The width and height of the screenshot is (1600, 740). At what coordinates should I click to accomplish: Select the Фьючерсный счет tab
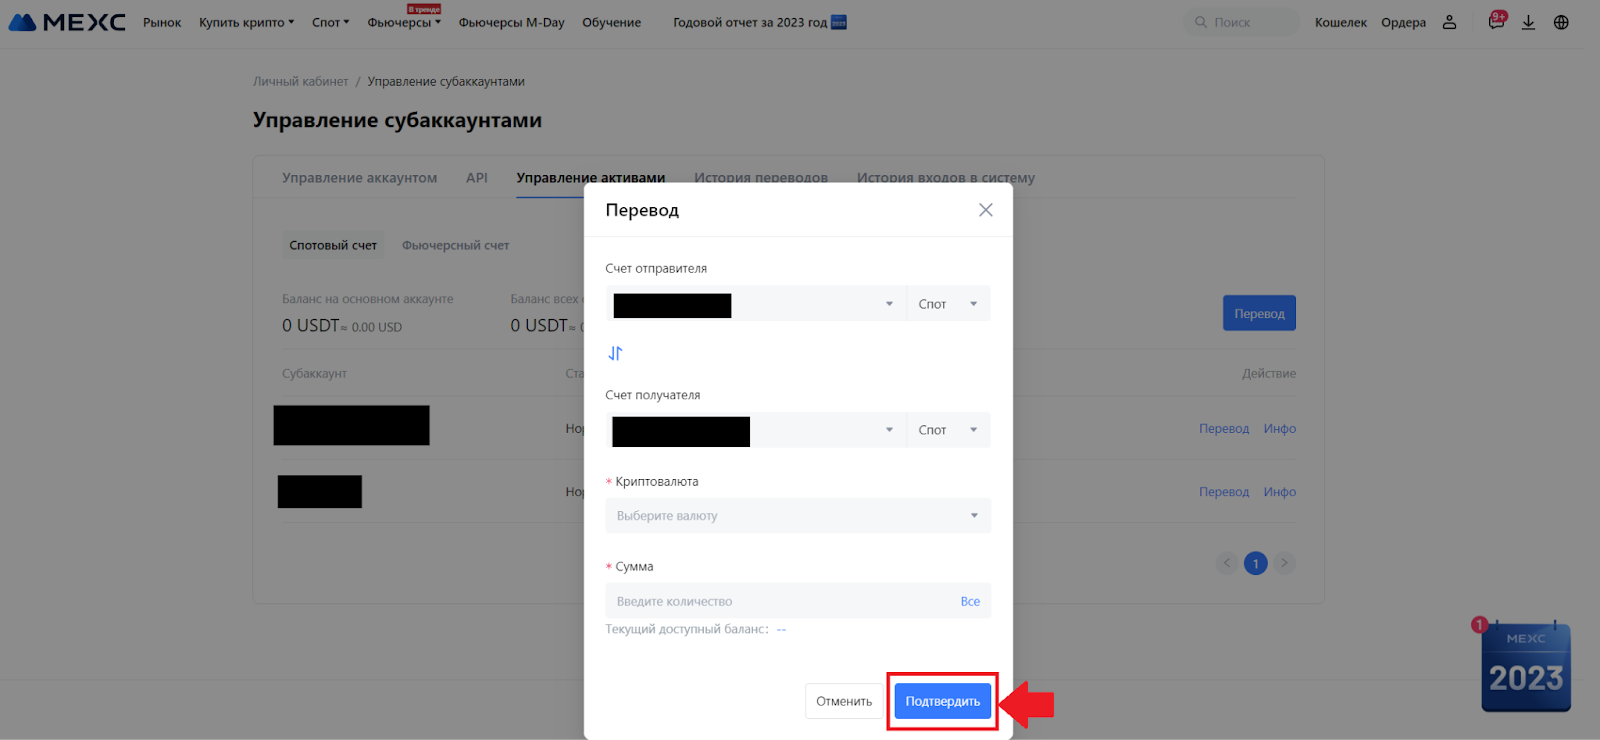pos(456,245)
